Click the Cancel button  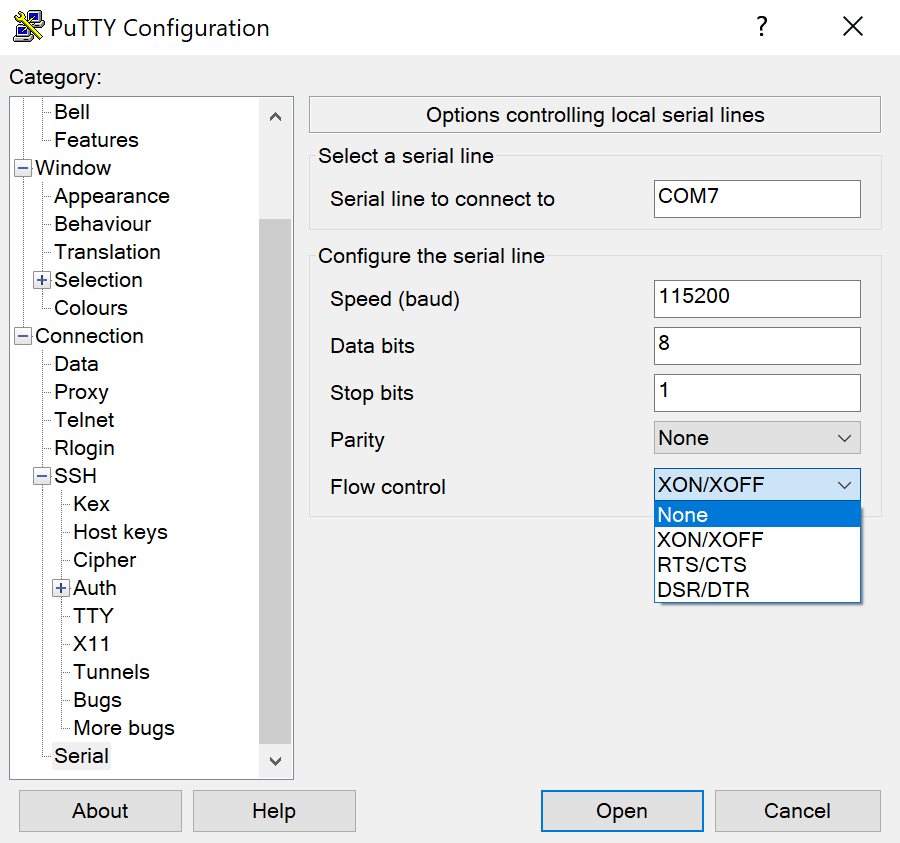[x=797, y=811]
